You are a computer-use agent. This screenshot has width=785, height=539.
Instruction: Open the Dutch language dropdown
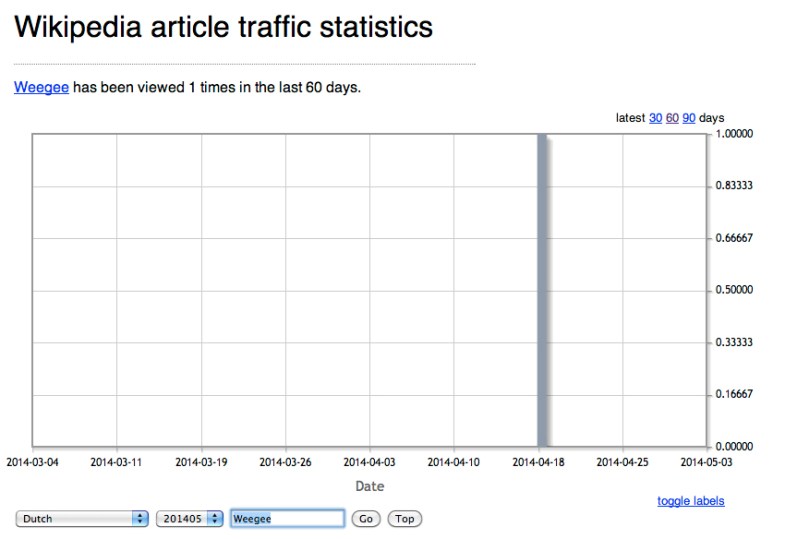pos(82,519)
